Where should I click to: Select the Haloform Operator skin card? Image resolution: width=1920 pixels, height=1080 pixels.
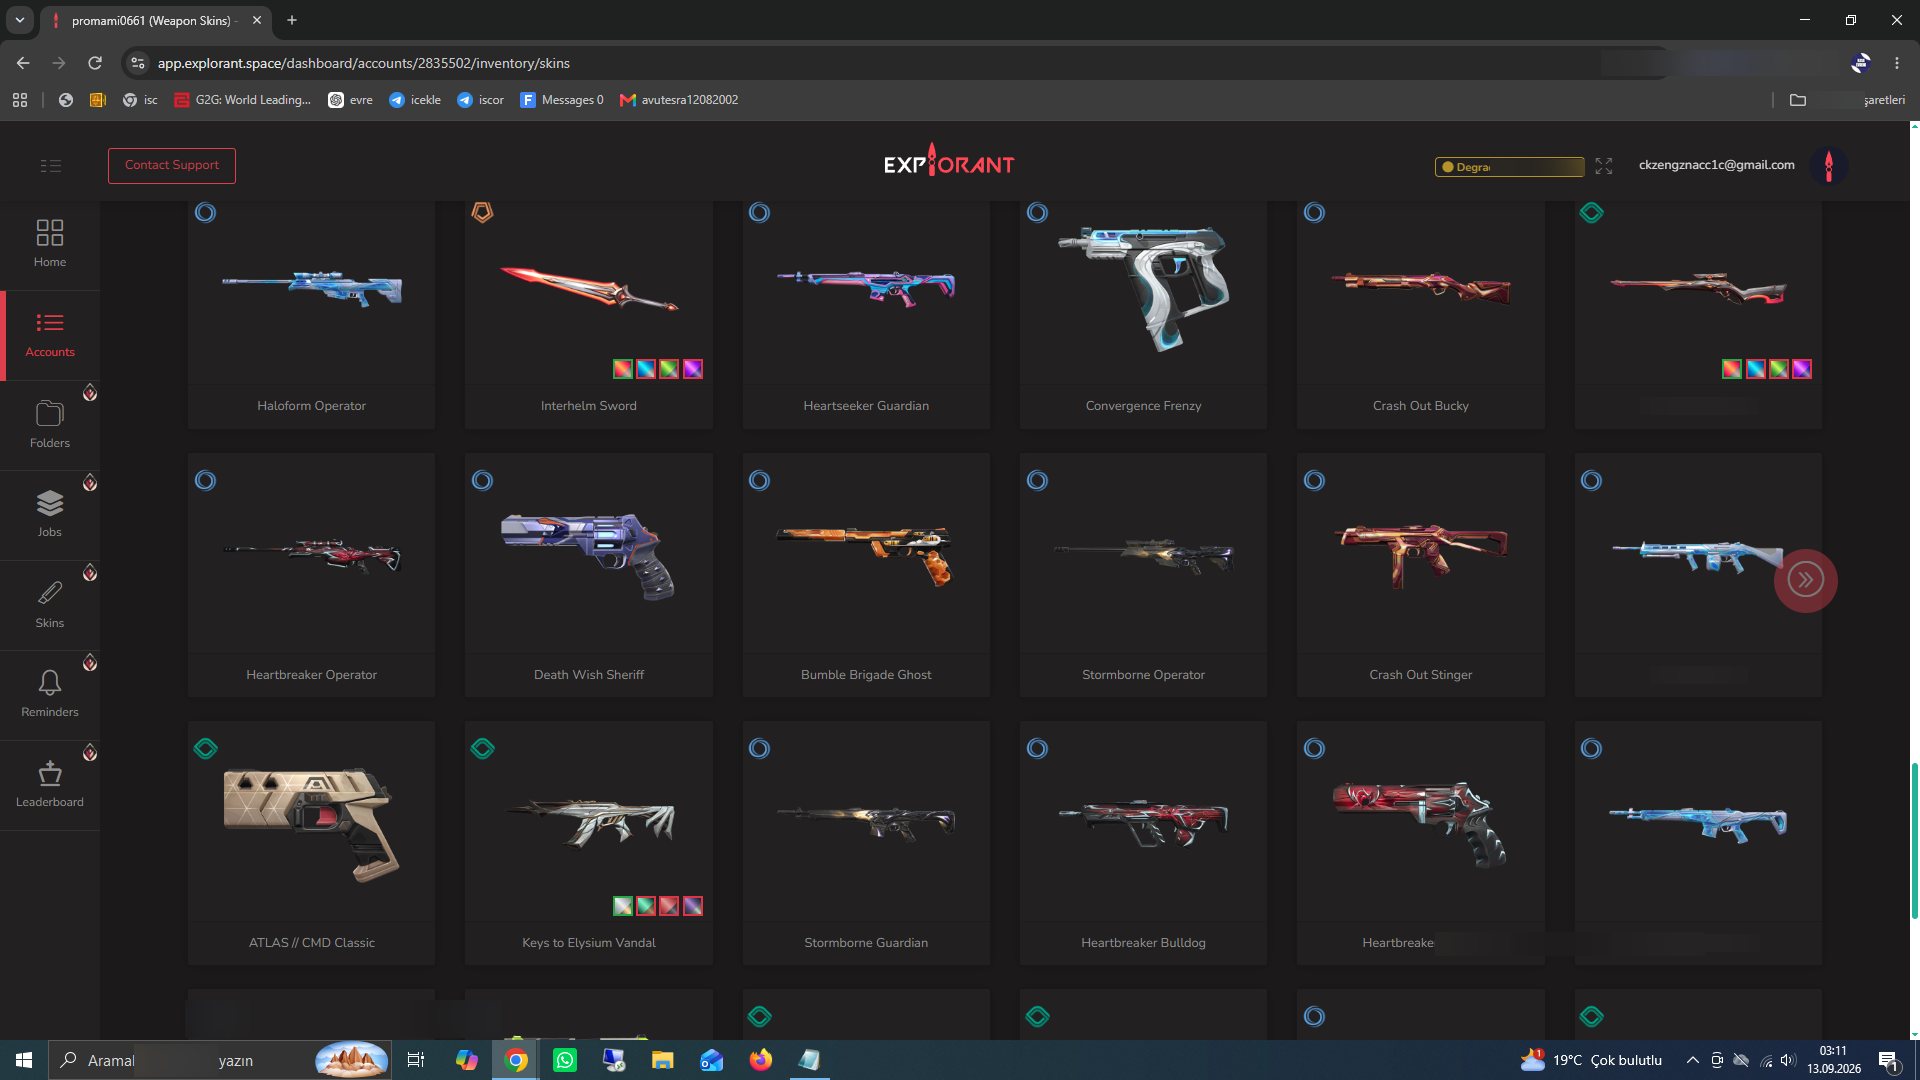[x=312, y=315]
